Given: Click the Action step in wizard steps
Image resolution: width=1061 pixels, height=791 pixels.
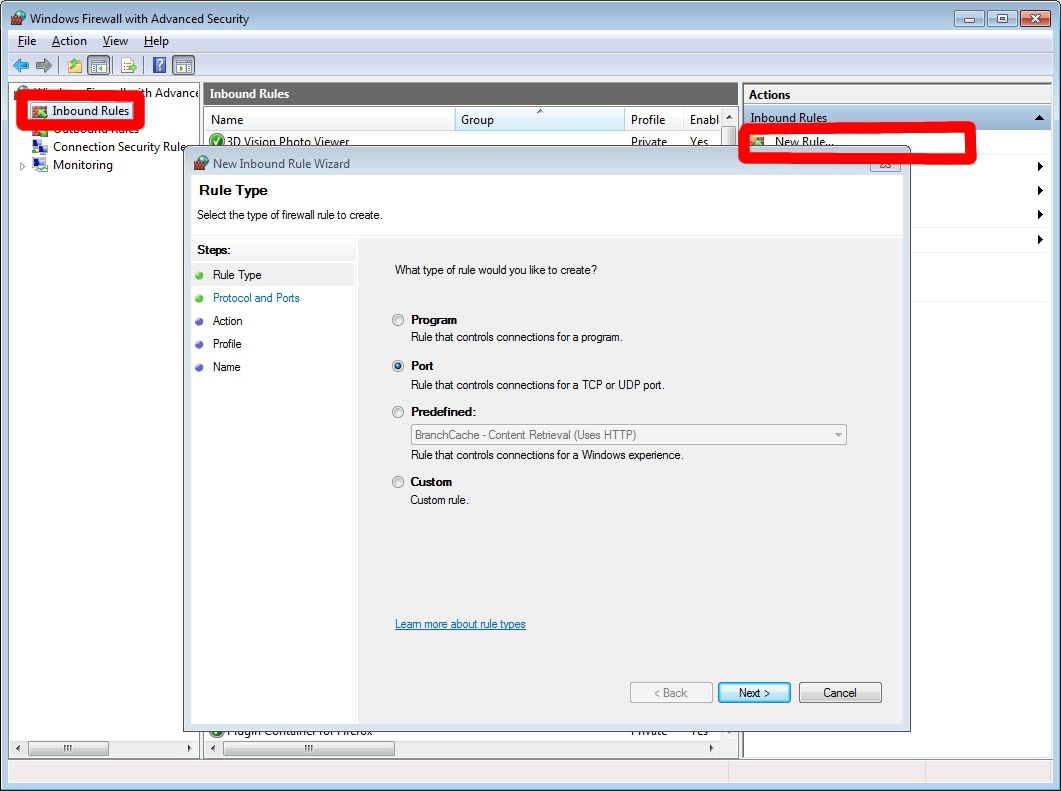Looking at the screenshot, I should click(227, 321).
